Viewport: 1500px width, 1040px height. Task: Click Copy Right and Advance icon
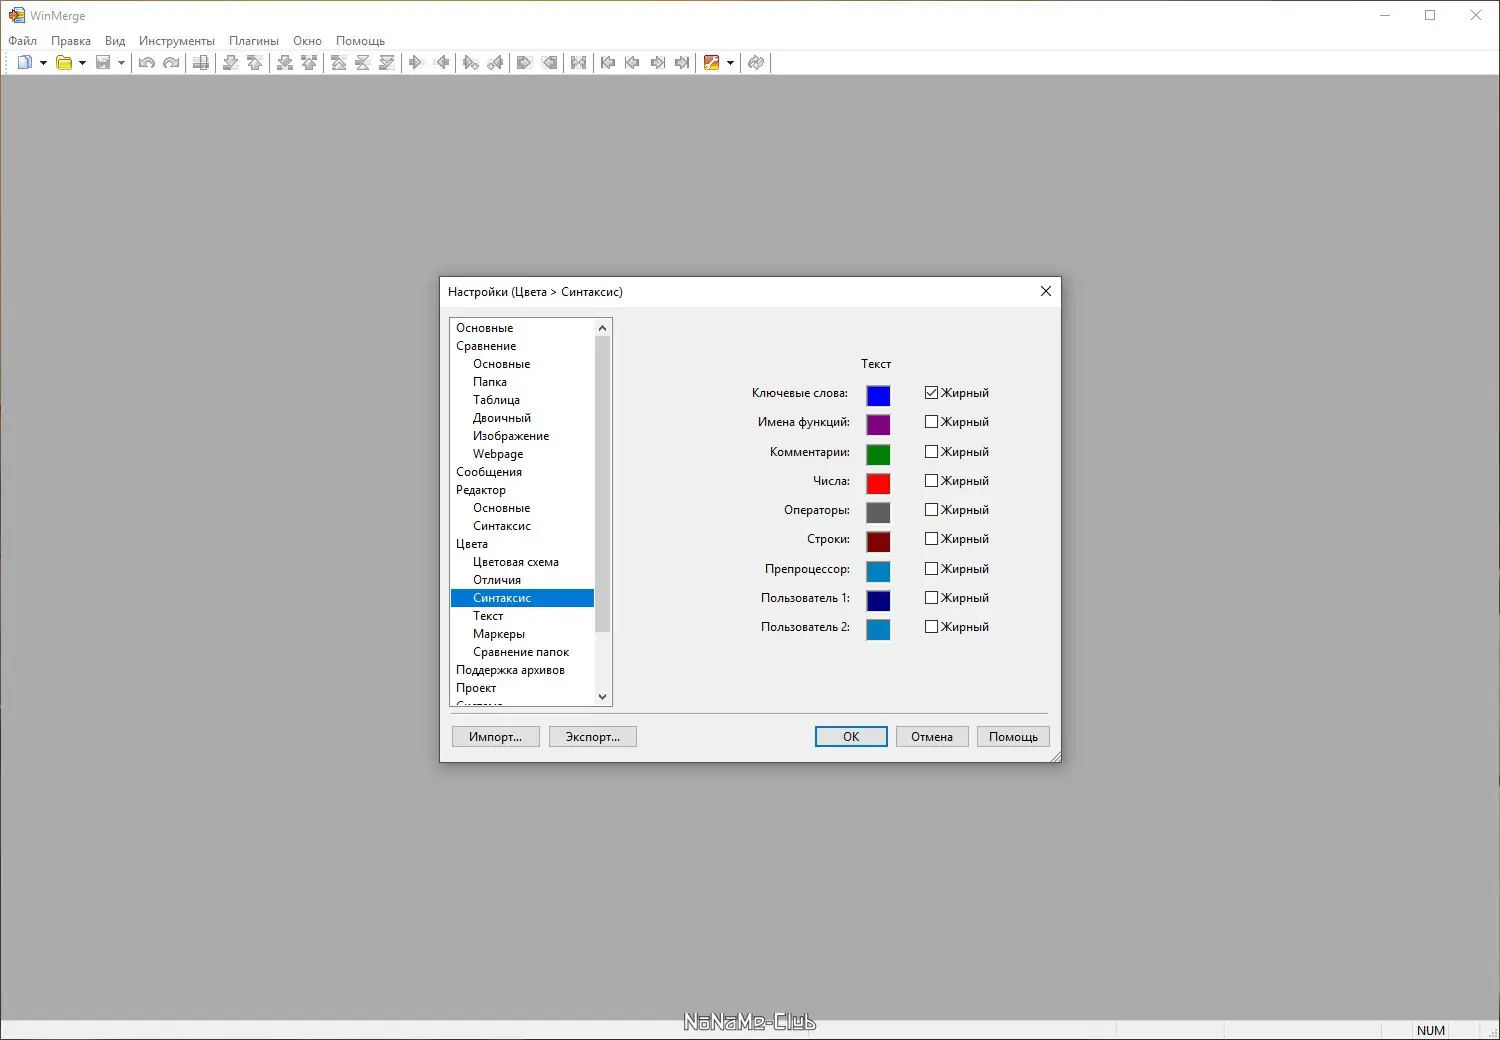coord(471,63)
